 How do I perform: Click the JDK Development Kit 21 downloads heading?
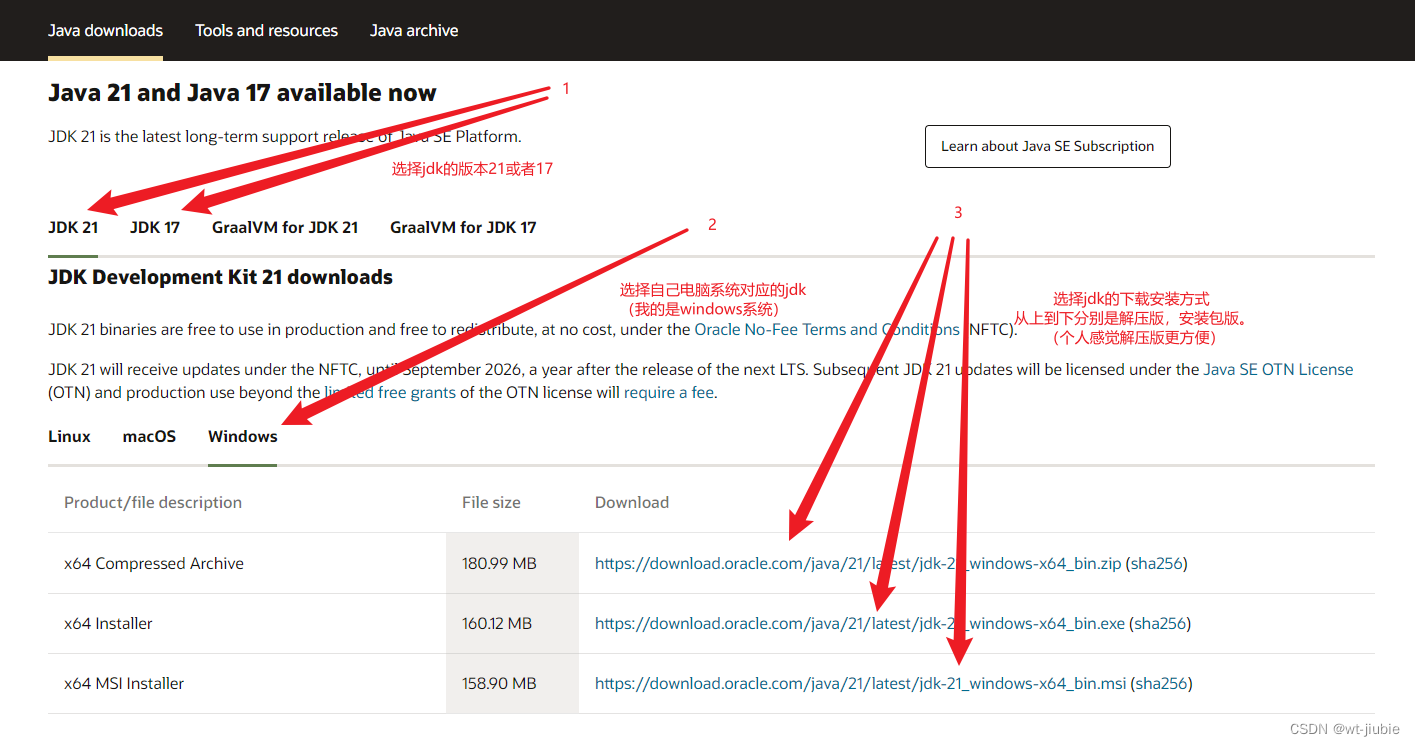click(x=220, y=277)
